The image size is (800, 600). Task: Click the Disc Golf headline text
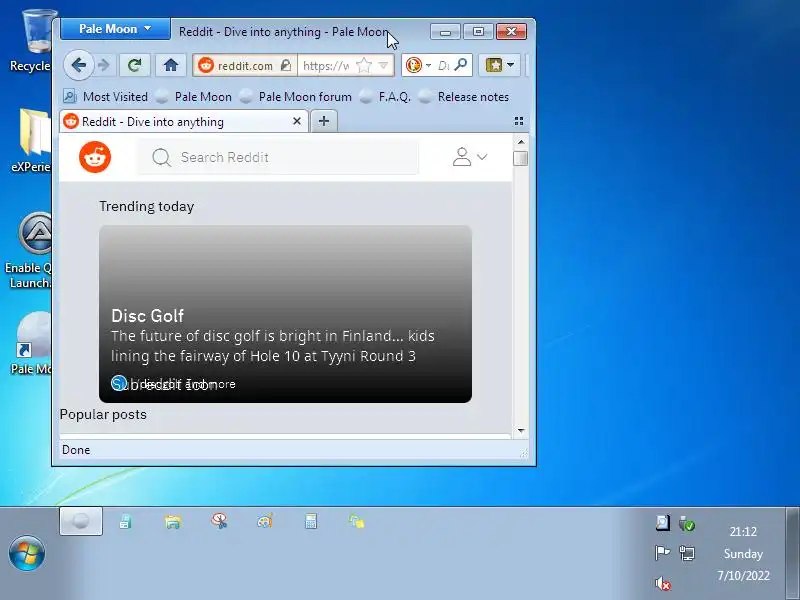pos(147,316)
